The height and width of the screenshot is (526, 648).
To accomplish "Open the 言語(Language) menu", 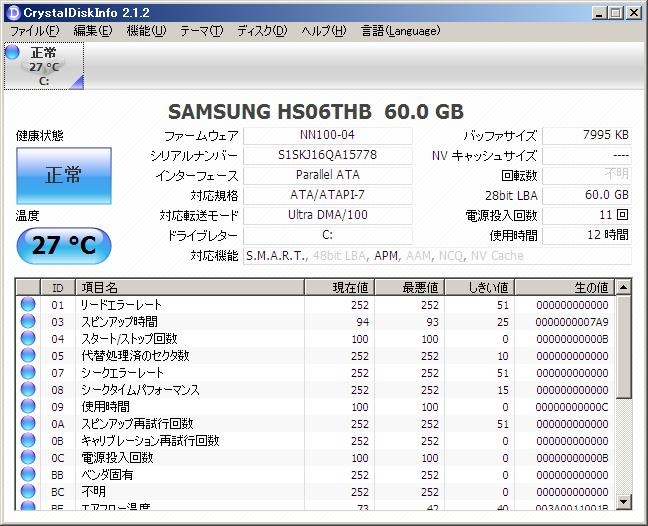I will click(400, 31).
